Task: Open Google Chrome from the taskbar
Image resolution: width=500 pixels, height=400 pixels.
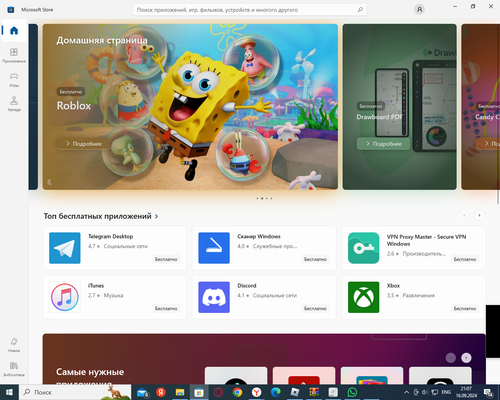Action: [238, 392]
